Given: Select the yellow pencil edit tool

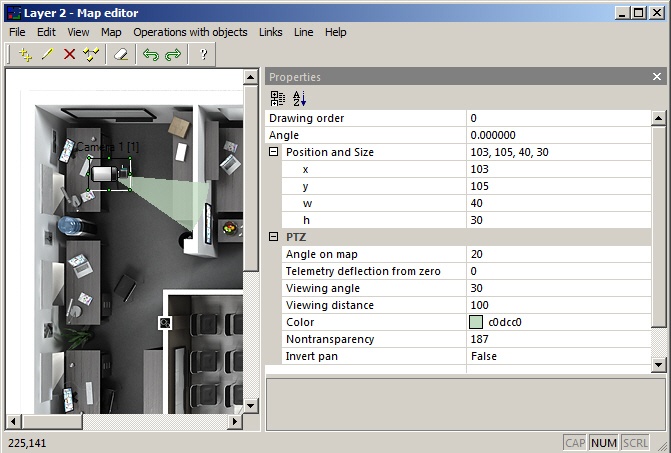Looking at the screenshot, I should (47, 54).
